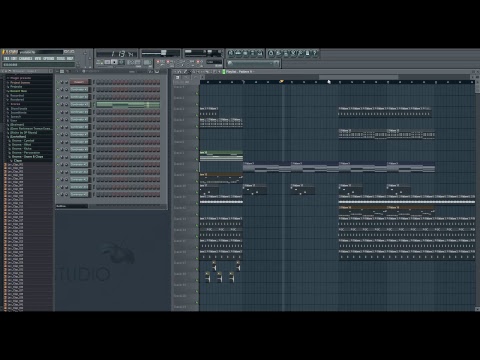
Task: Open the Drums - Snare & Claps folder
Action: [x=27, y=157]
